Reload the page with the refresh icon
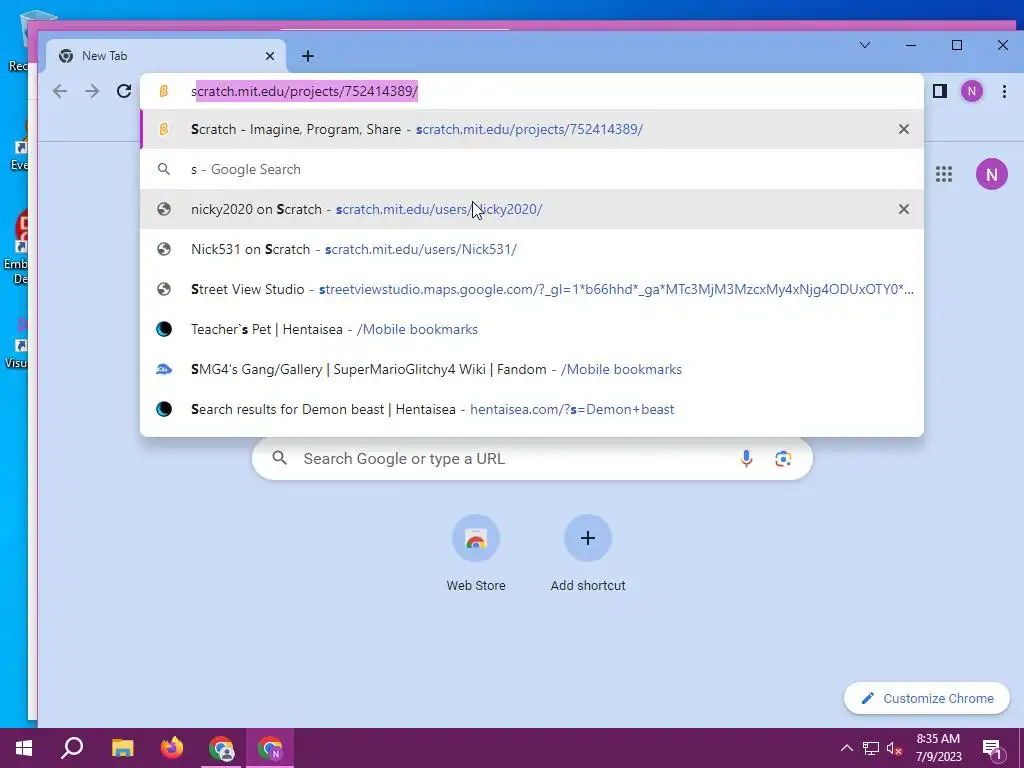Image resolution: width=1024 pixels, height=768 pixels. click(x=124, y=91)
